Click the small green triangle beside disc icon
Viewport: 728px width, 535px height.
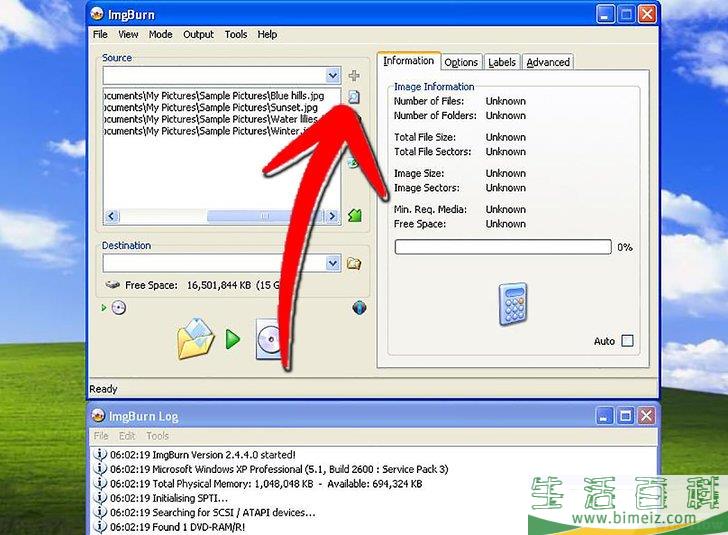[104, 308]
